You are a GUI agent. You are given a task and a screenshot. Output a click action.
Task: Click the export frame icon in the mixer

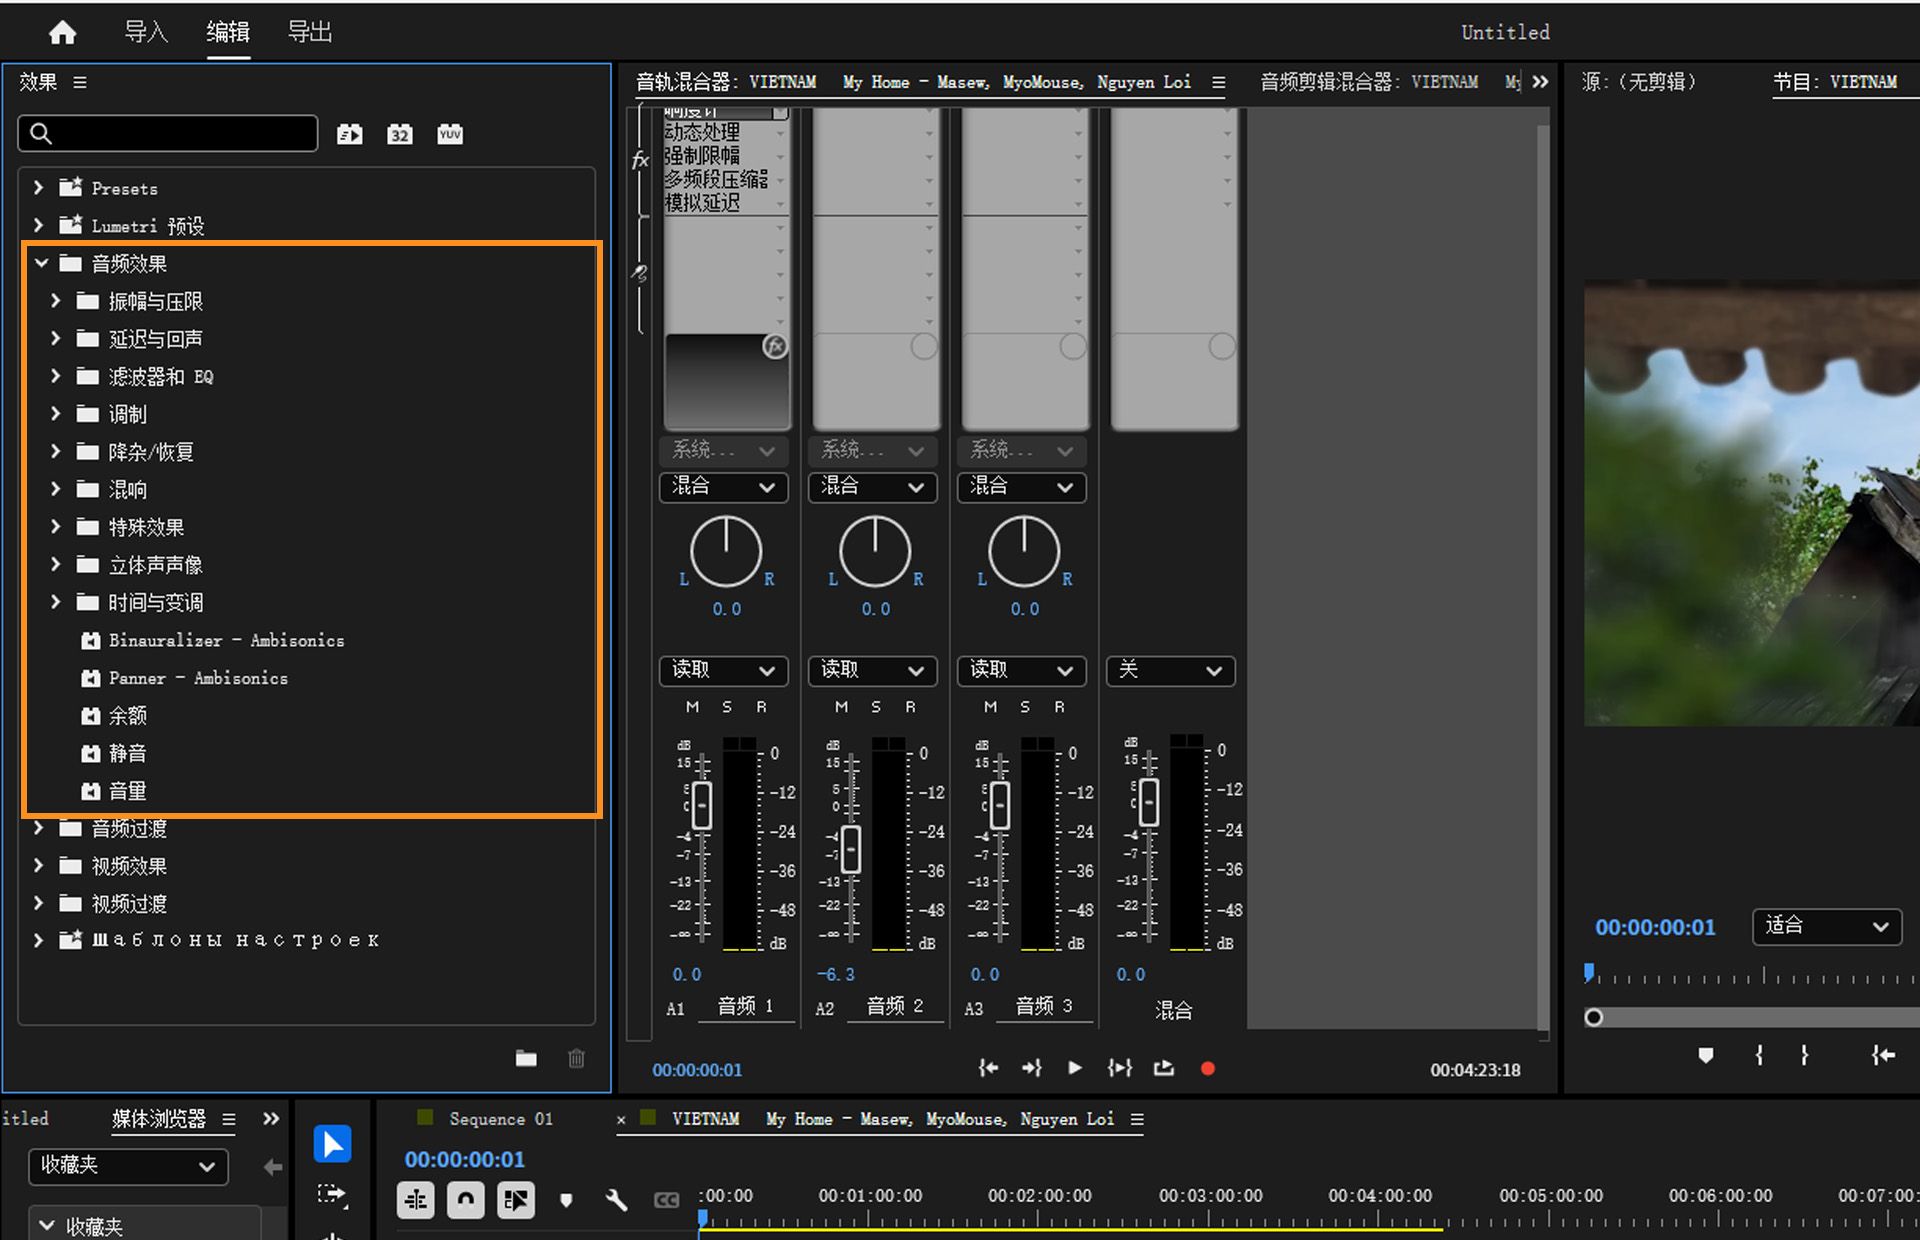click(1163, 1068)
